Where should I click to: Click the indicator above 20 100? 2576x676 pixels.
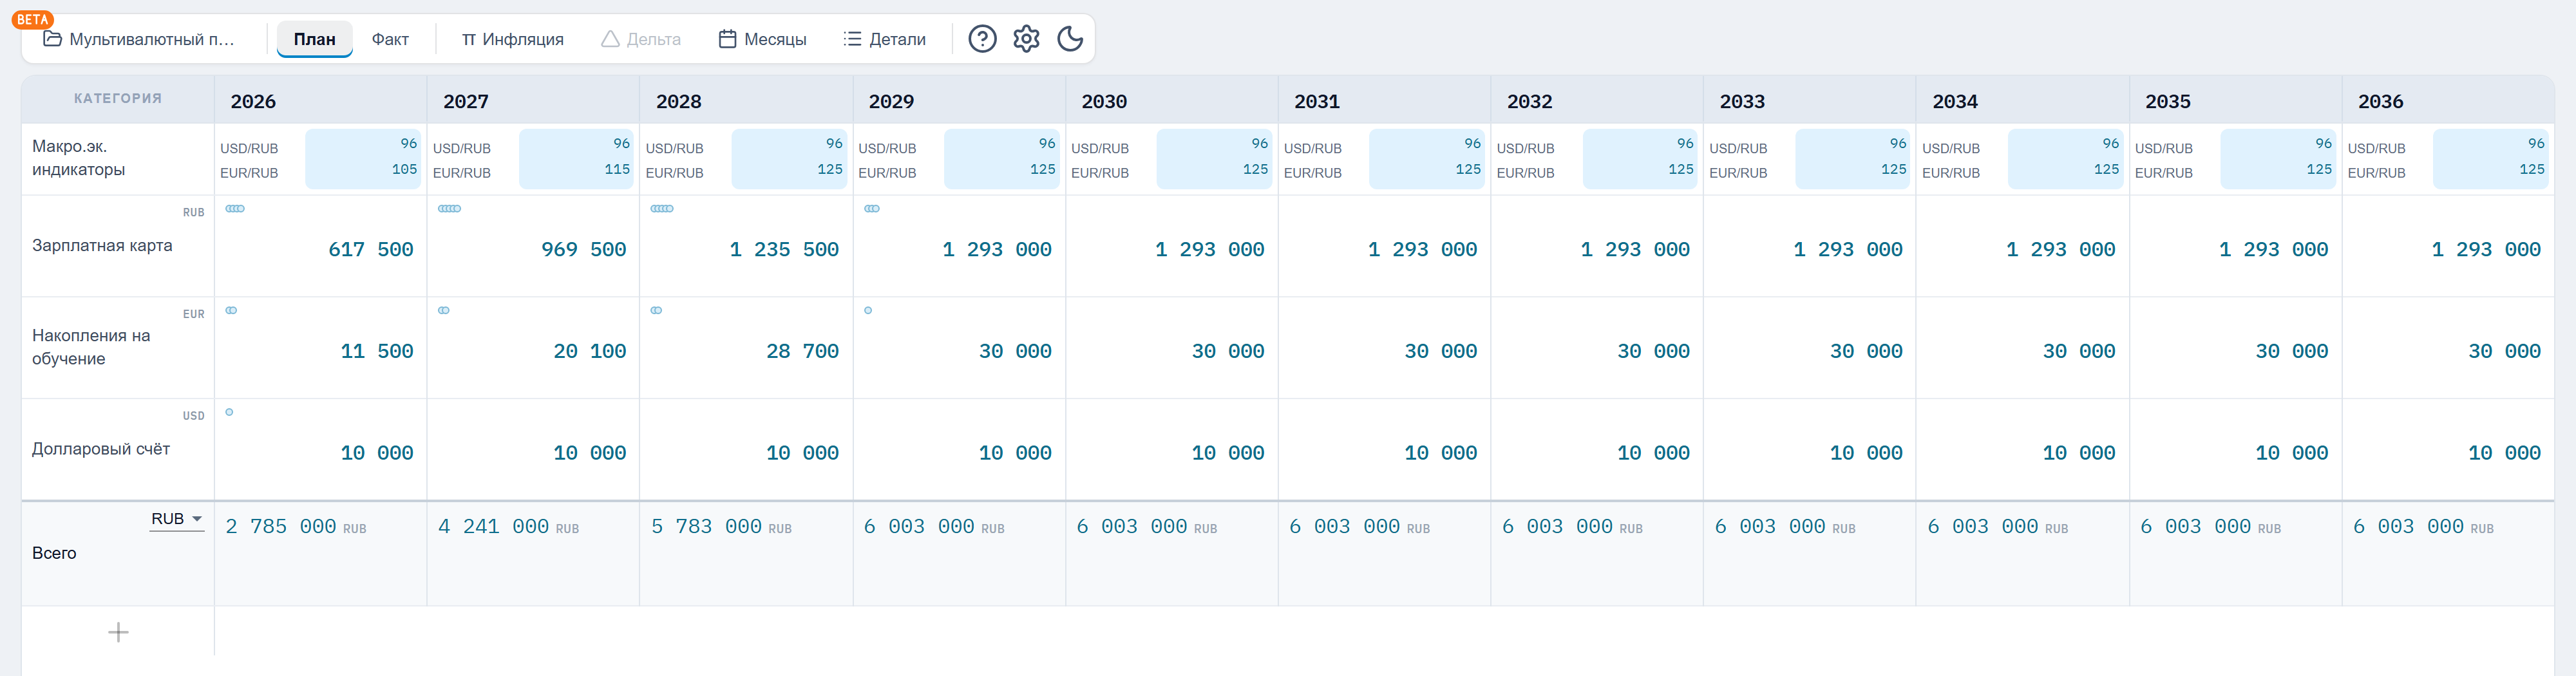444,311
